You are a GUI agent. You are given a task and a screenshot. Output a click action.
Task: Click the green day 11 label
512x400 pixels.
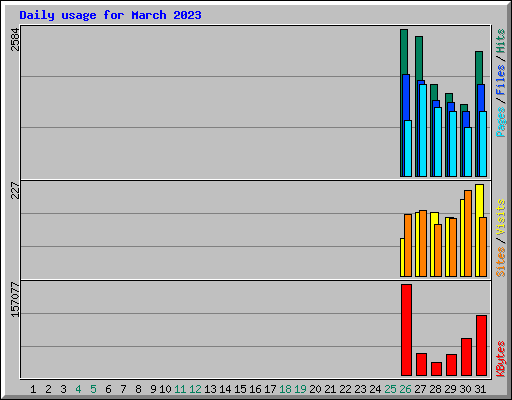coord(180,389)
